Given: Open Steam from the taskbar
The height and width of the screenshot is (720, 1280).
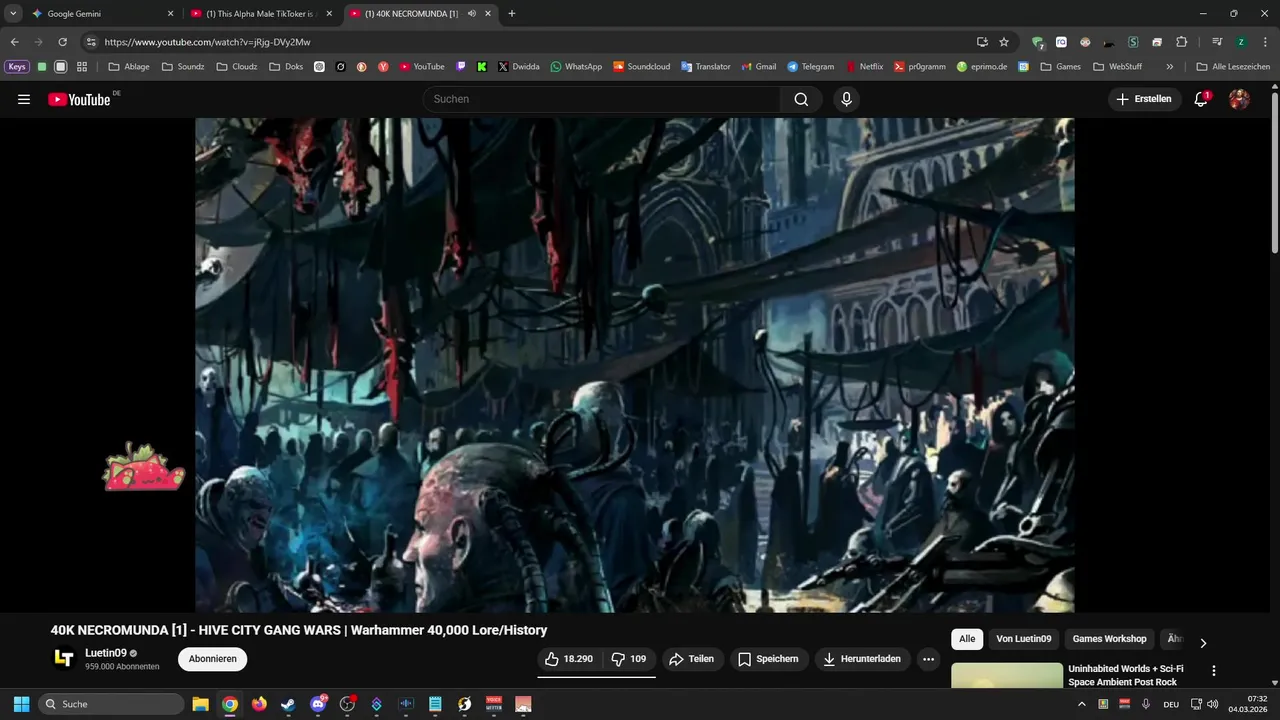Looking at the screenshot, I should [x=289, y=704].
